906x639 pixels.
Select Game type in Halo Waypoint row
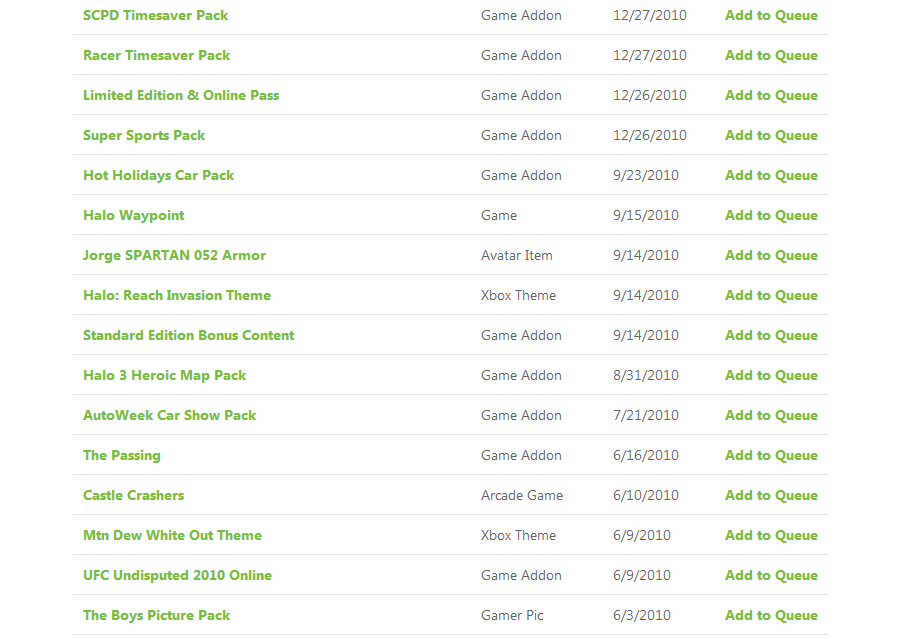(499, 216)
